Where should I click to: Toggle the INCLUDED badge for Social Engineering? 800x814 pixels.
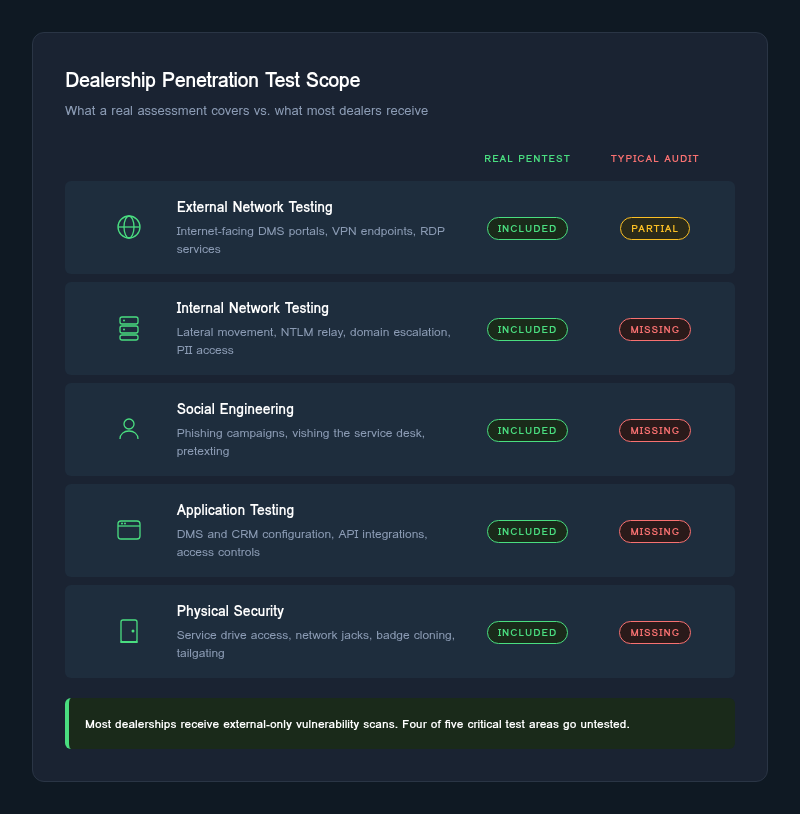(527, 430)
